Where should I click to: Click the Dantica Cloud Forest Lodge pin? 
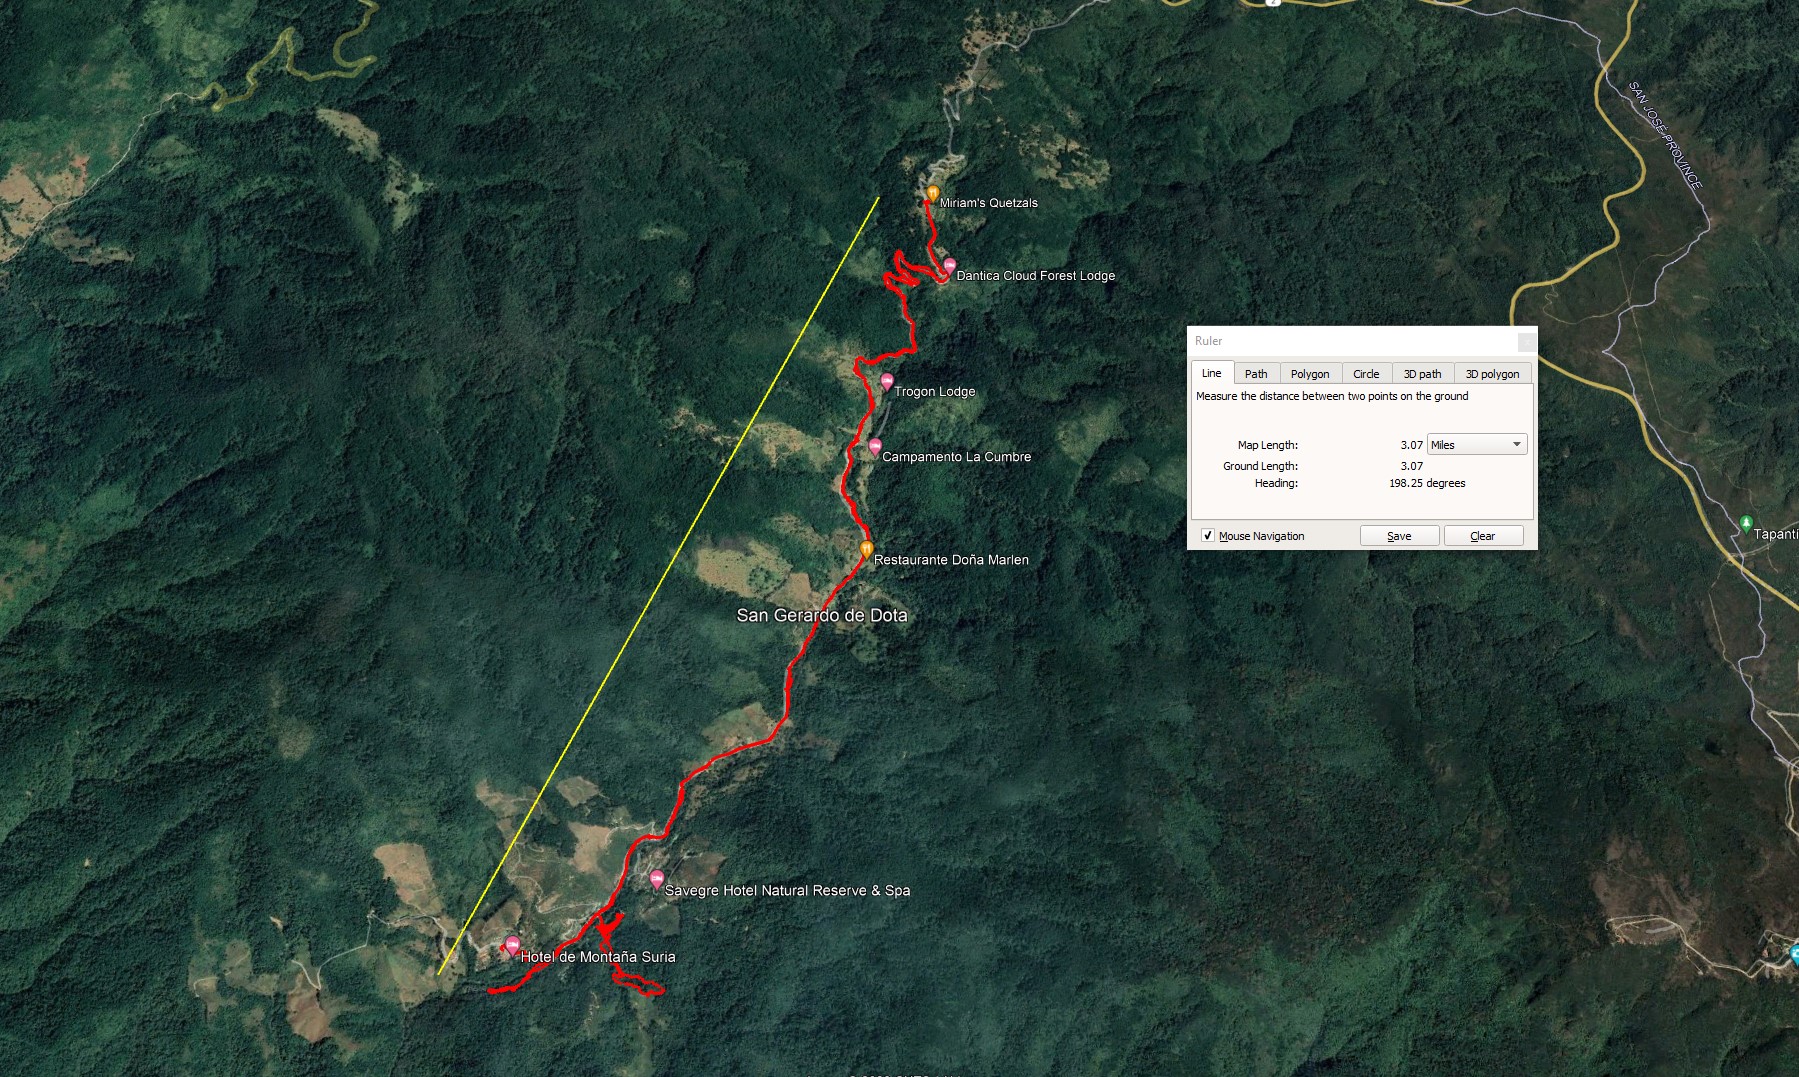[x=949, y=266]
